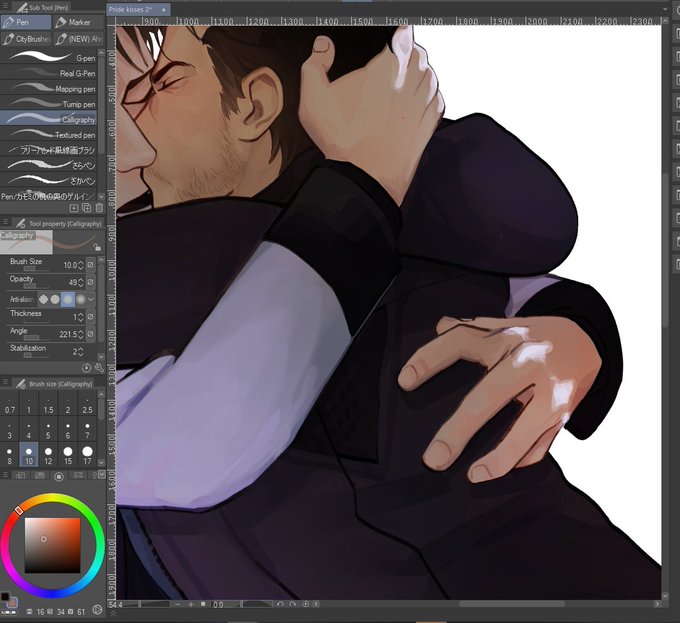The image size is (680, 623).
Task: Choose the Turnip pen brush
Action: pos(49,104)
